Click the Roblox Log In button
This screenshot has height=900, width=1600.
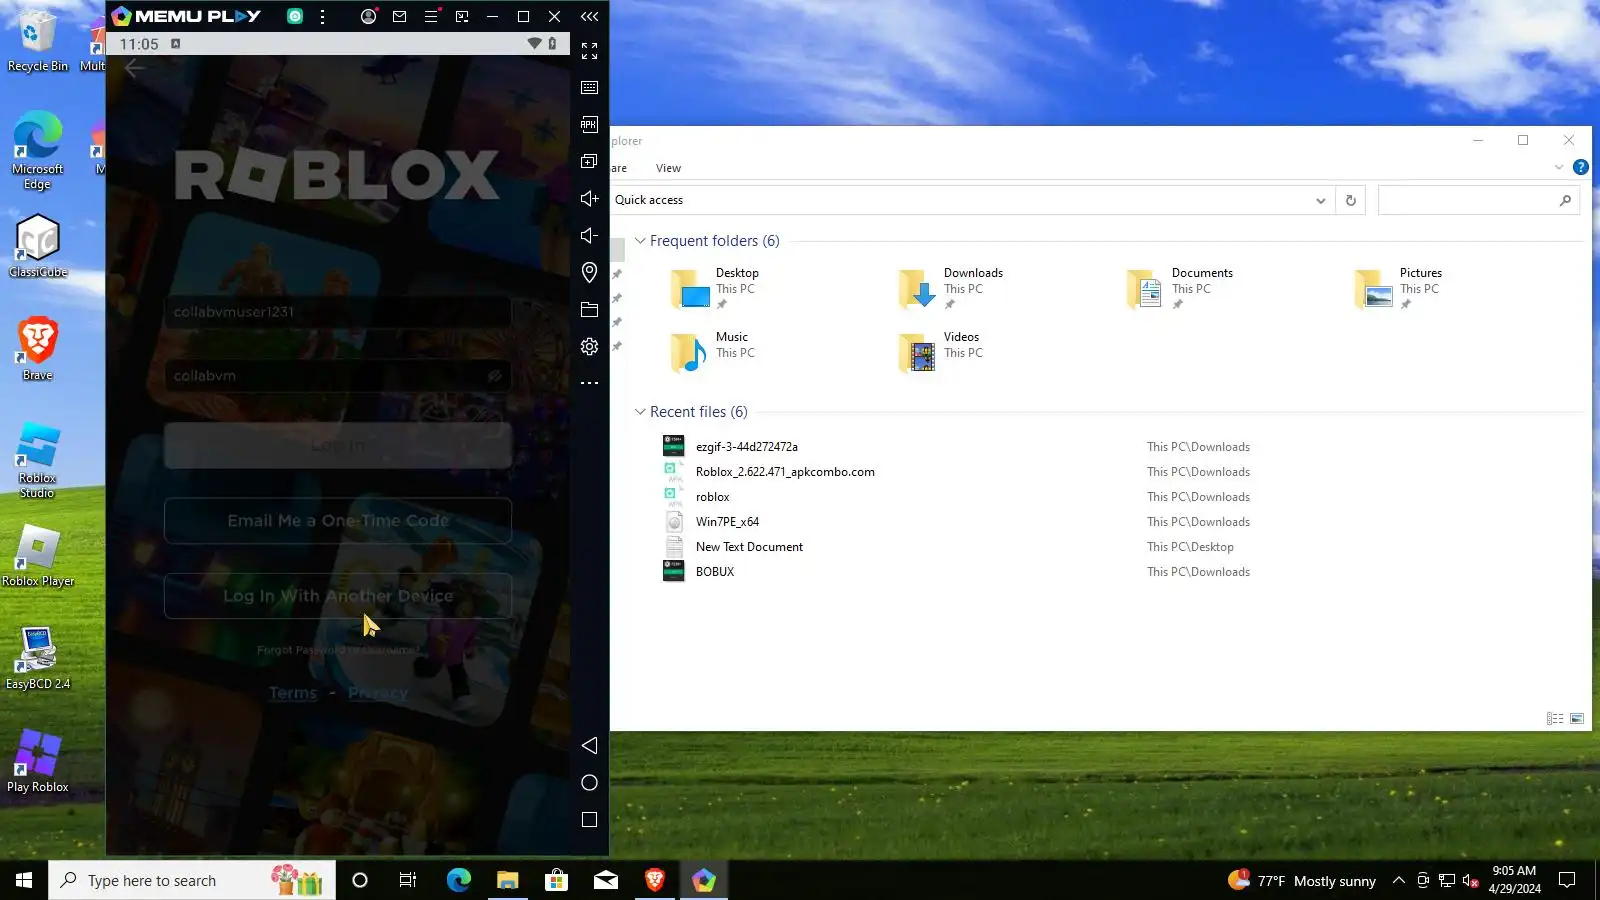point(338,445)
